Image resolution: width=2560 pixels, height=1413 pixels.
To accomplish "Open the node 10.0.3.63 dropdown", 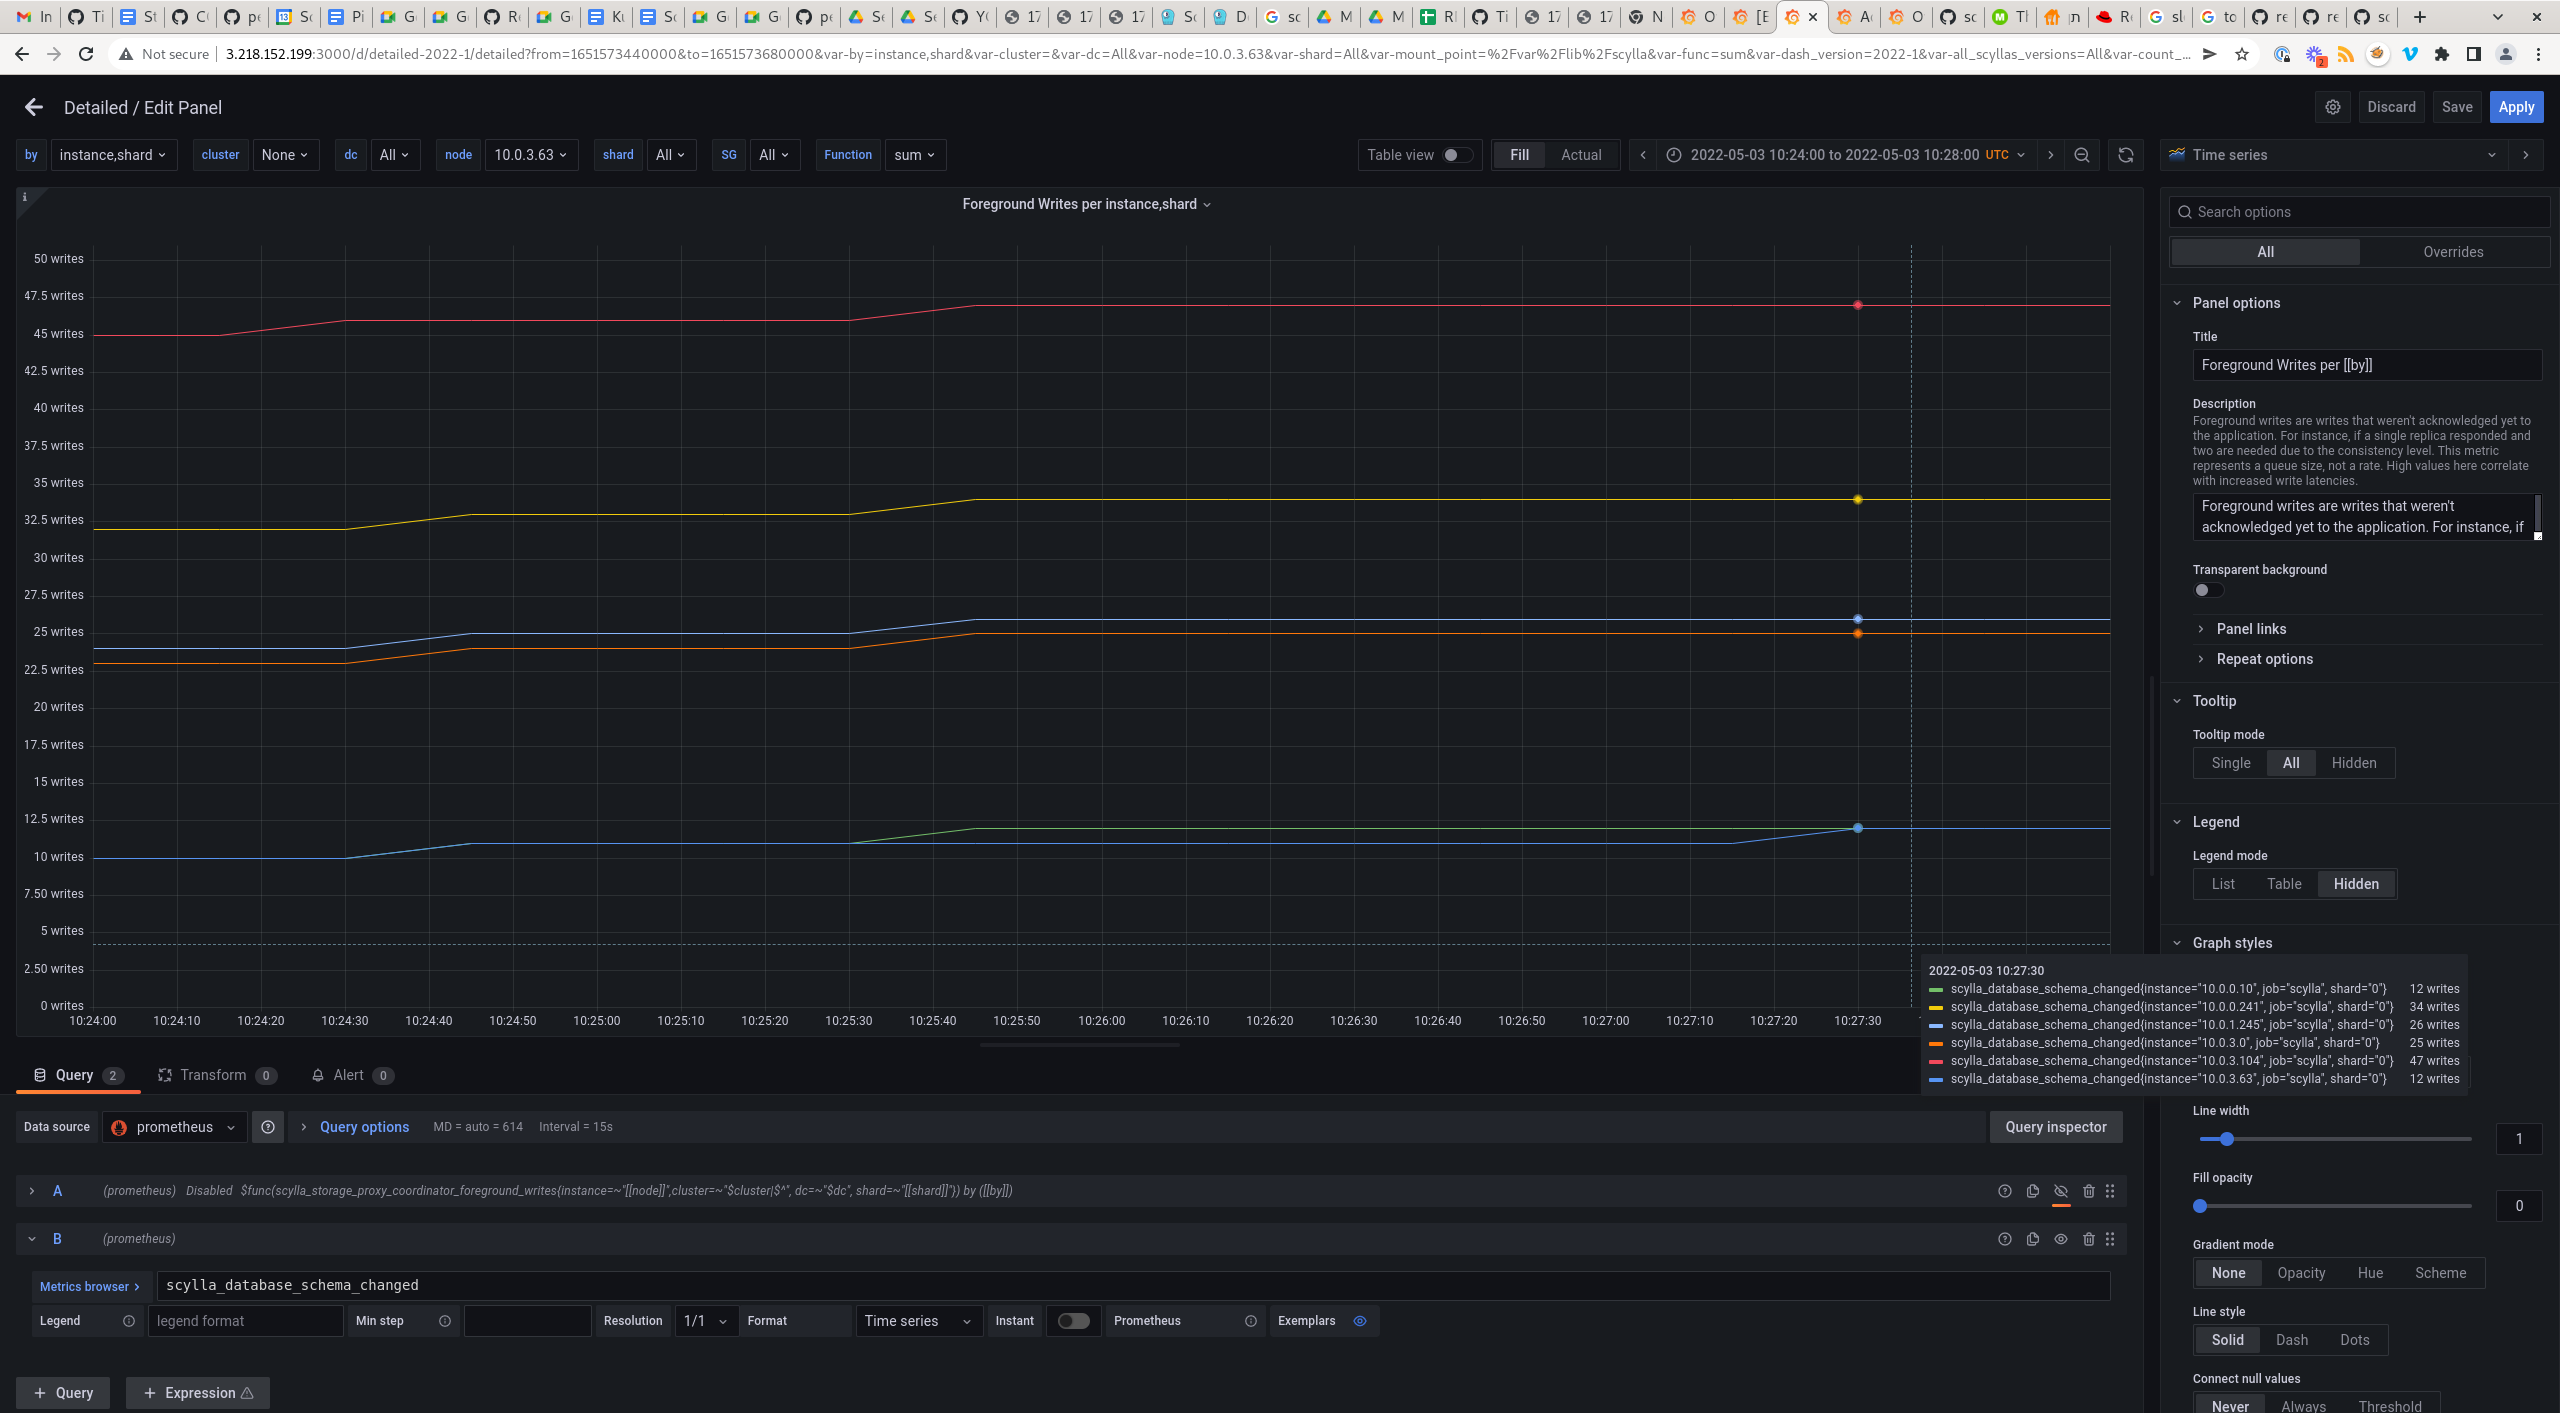I will 530,155.
